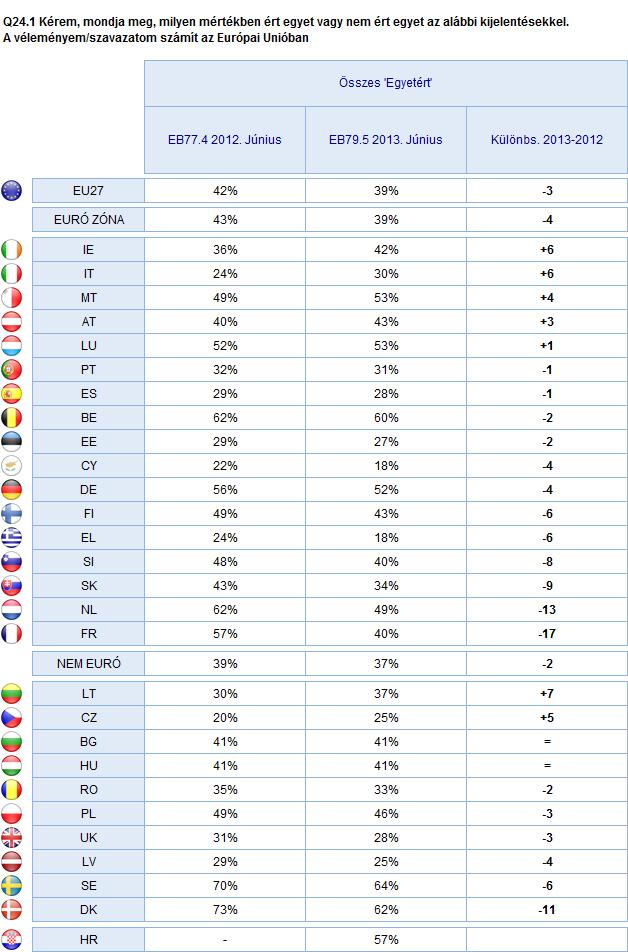The height and width of the screenshot is (952, 628).
Task: Click the Czech Republic flag icon
Action: coord(12,718)
